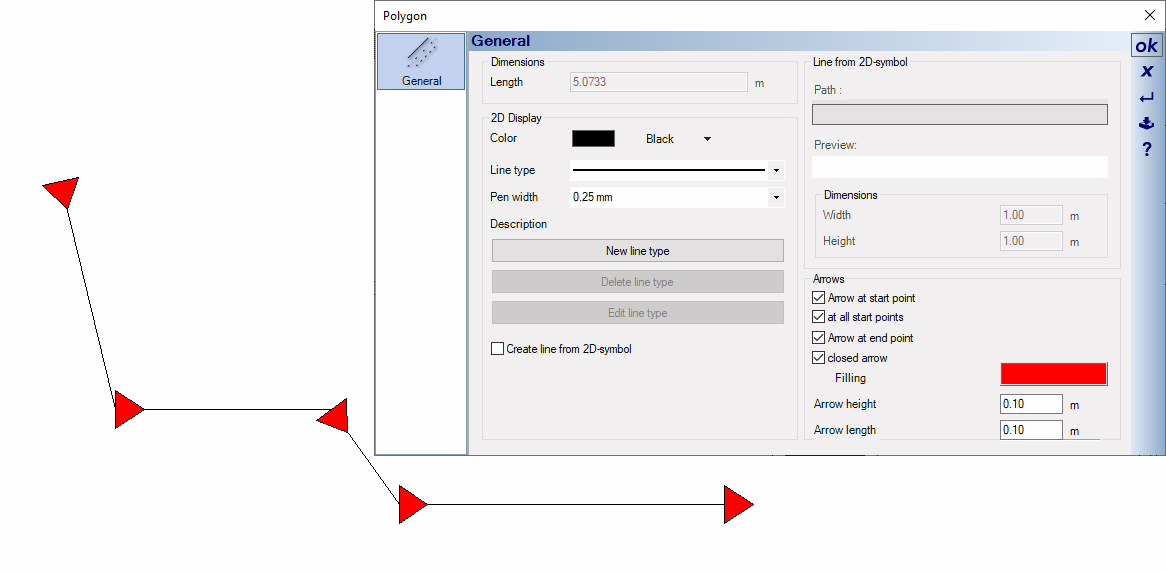This screenshot has height=572, width=1166.
Task: Enable Create line from 2D-symbol
Action: tap(498, 349)
